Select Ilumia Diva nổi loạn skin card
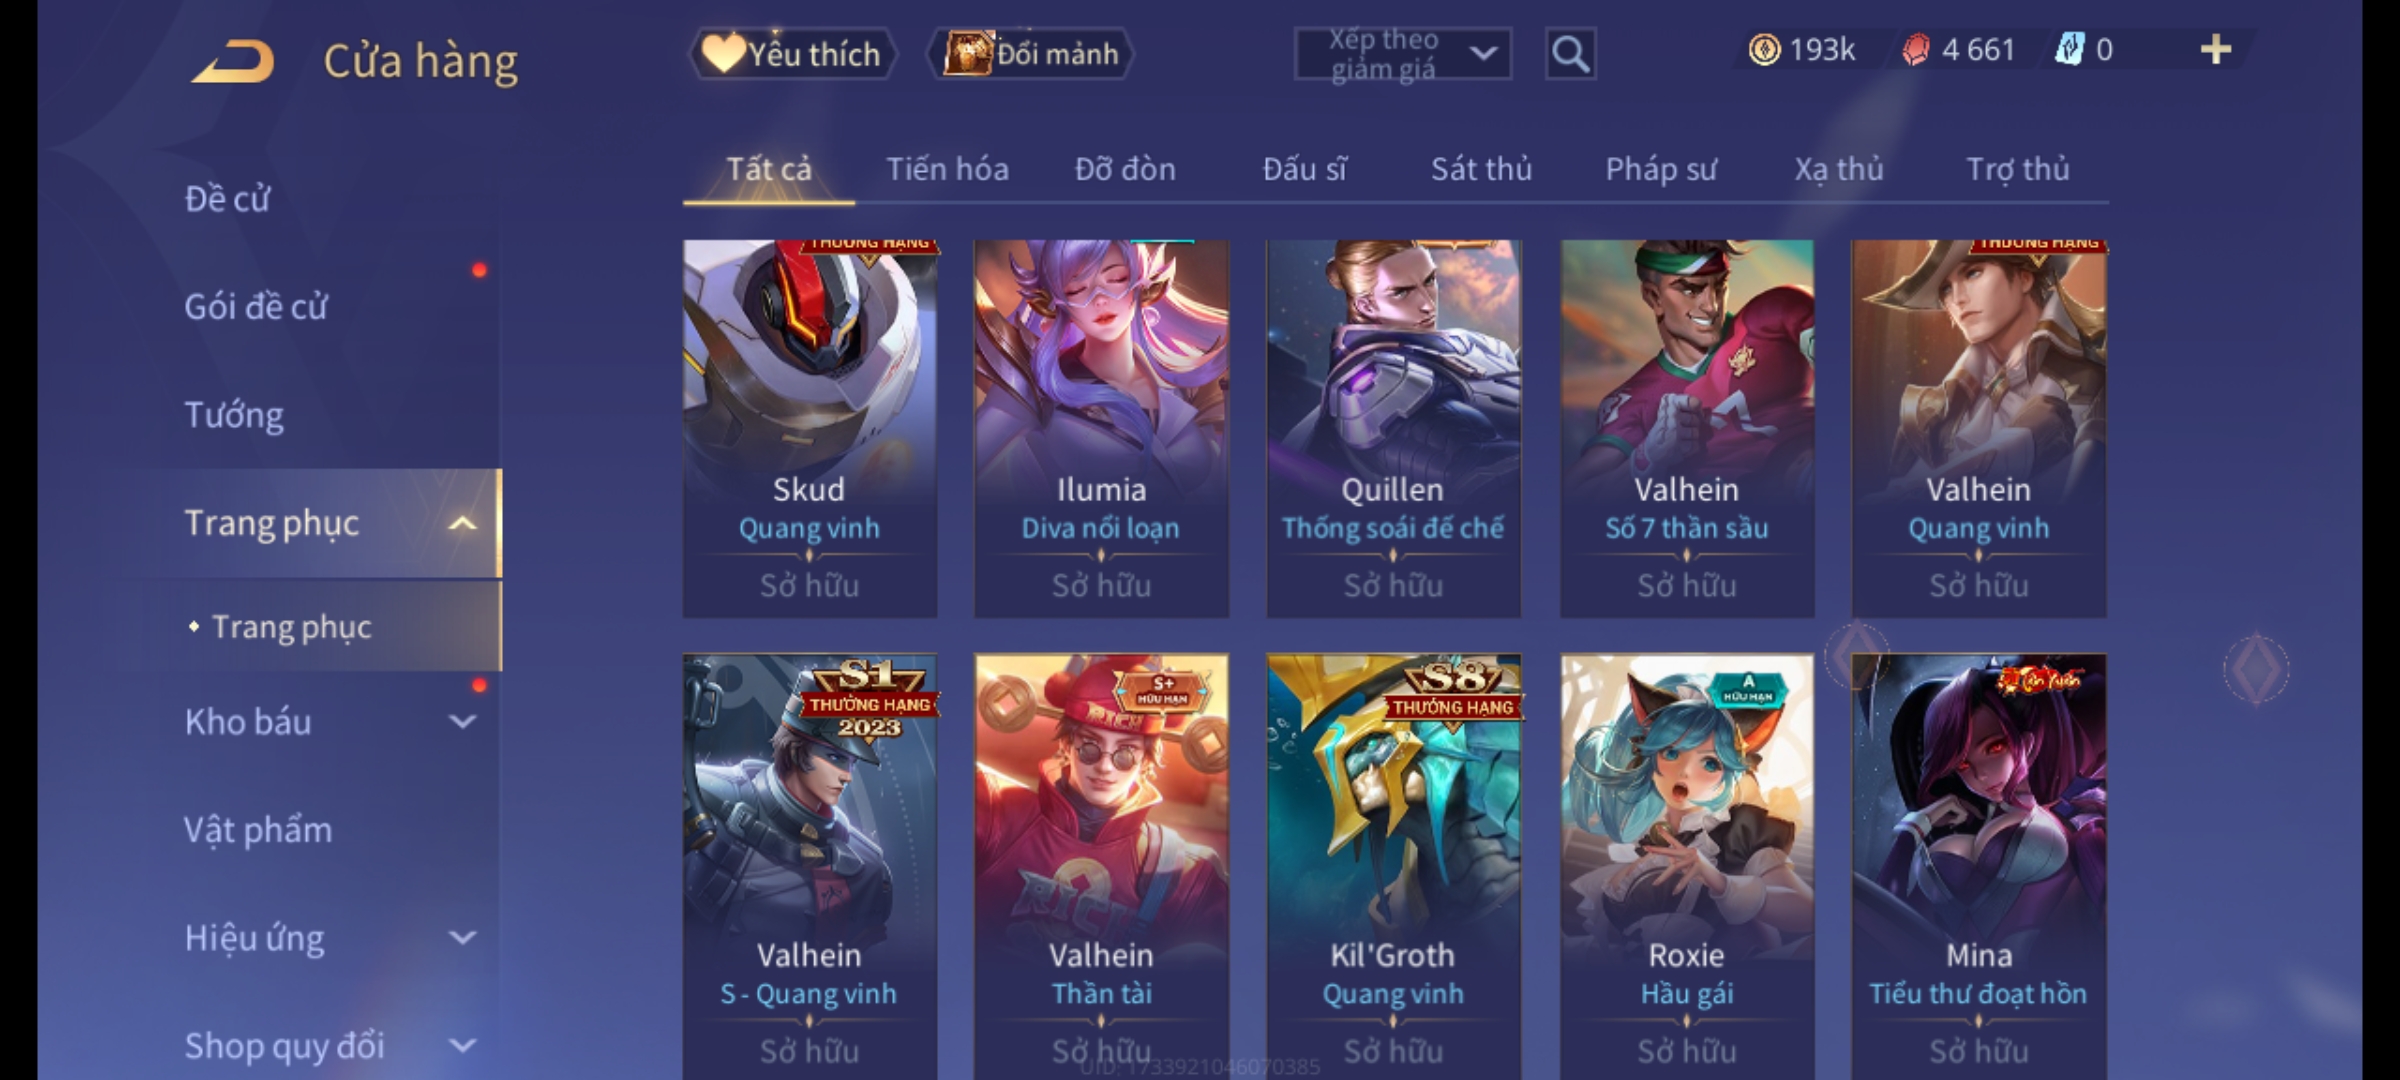2400x1080 pixels. coord(1101,428)
